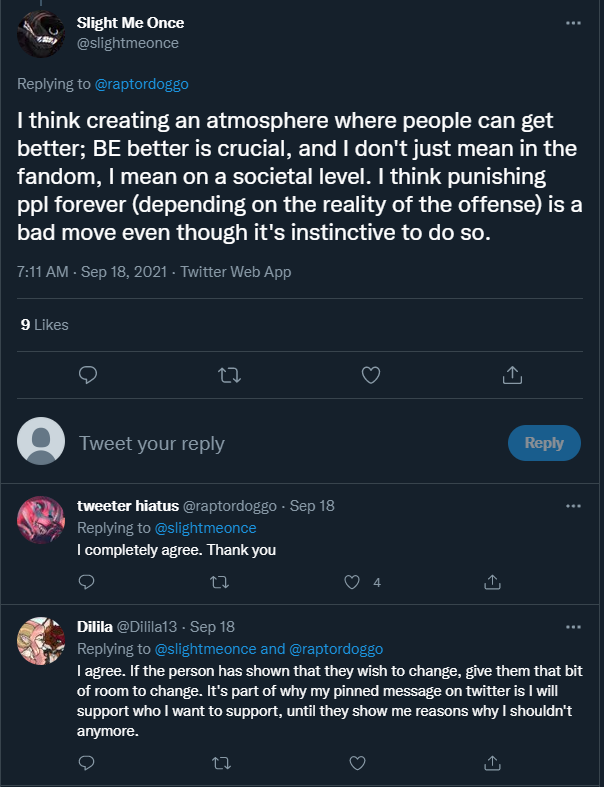Click reply icon under main tweet

88,375
